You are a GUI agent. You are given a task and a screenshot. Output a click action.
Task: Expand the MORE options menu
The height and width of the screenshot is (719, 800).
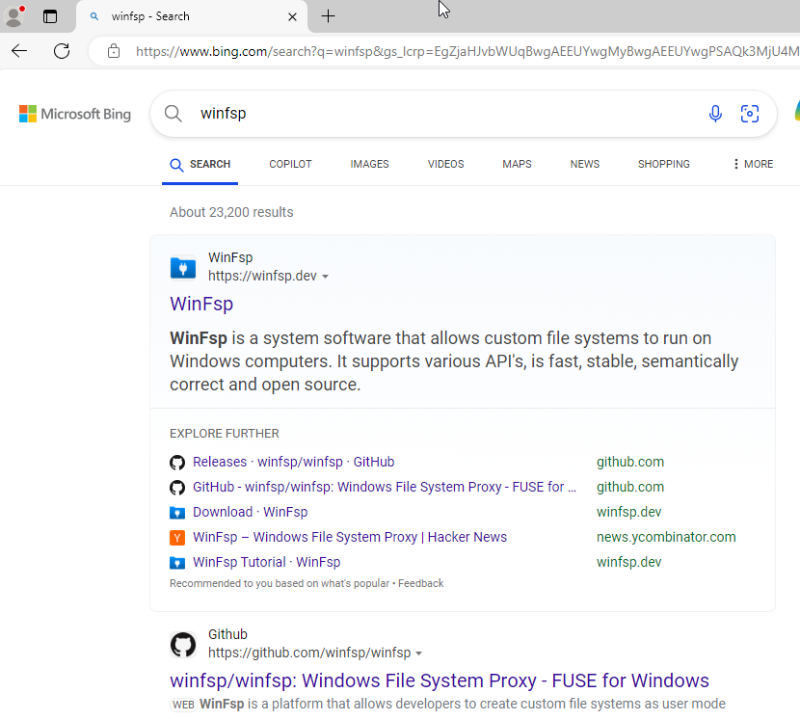pyautogui.click(x=753, y=164)
